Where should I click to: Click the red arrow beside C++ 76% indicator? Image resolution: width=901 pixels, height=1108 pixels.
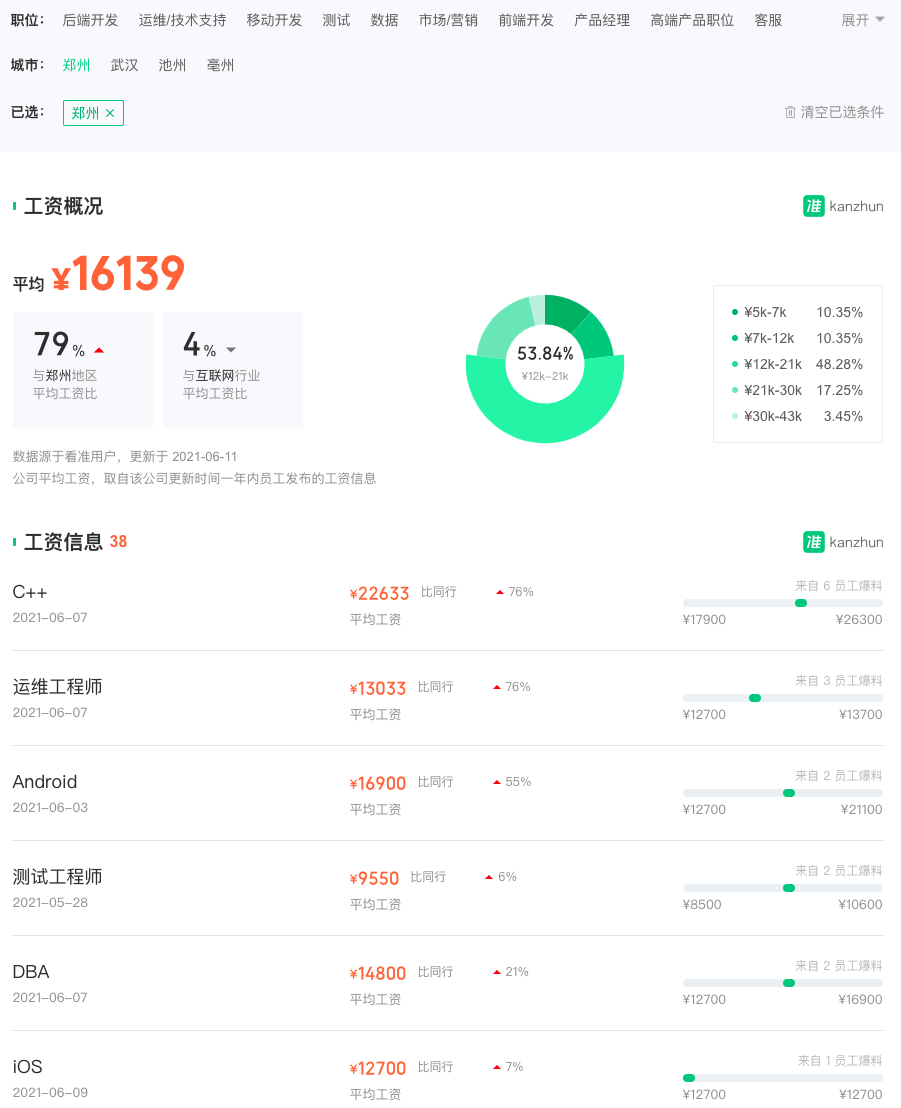(498, 592)
